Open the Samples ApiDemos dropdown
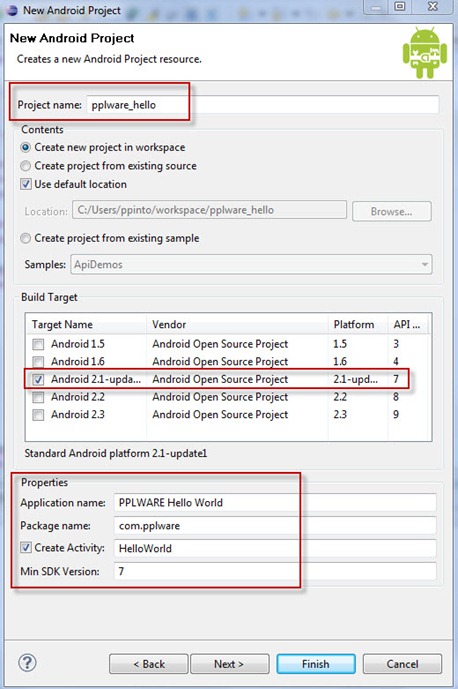This screenshot has width=458, height=689. click(251, 265)
